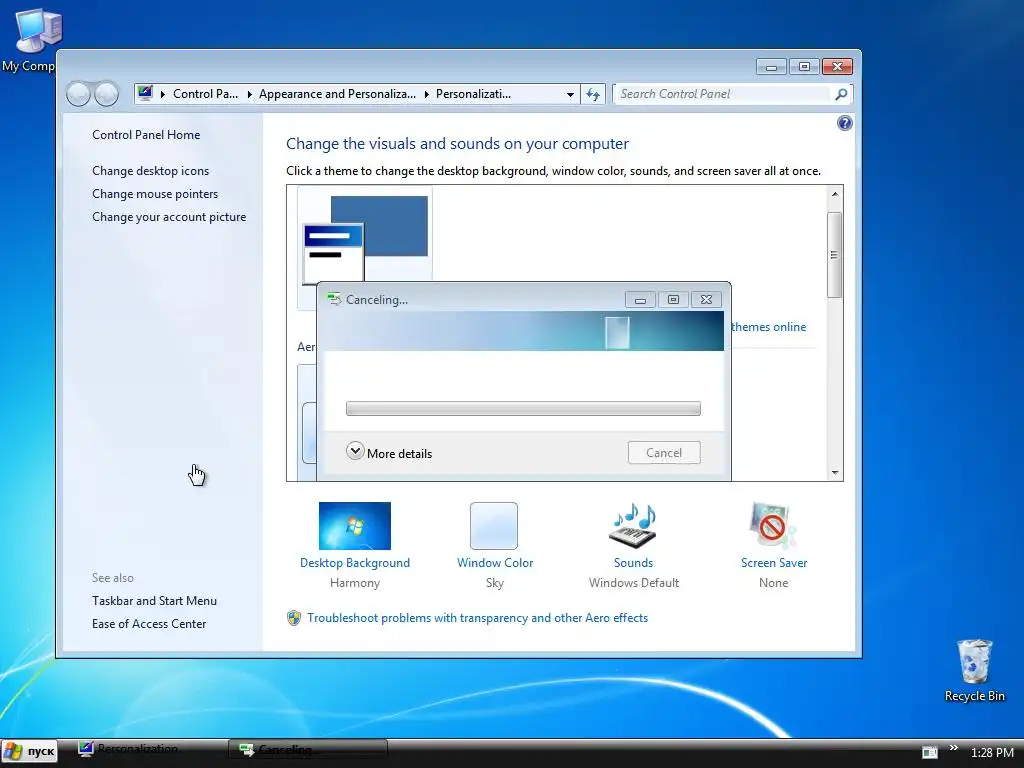This screenshot has width=1024, height=768.
Task: Click the Search Control Panel field
Action: point(724,94)
